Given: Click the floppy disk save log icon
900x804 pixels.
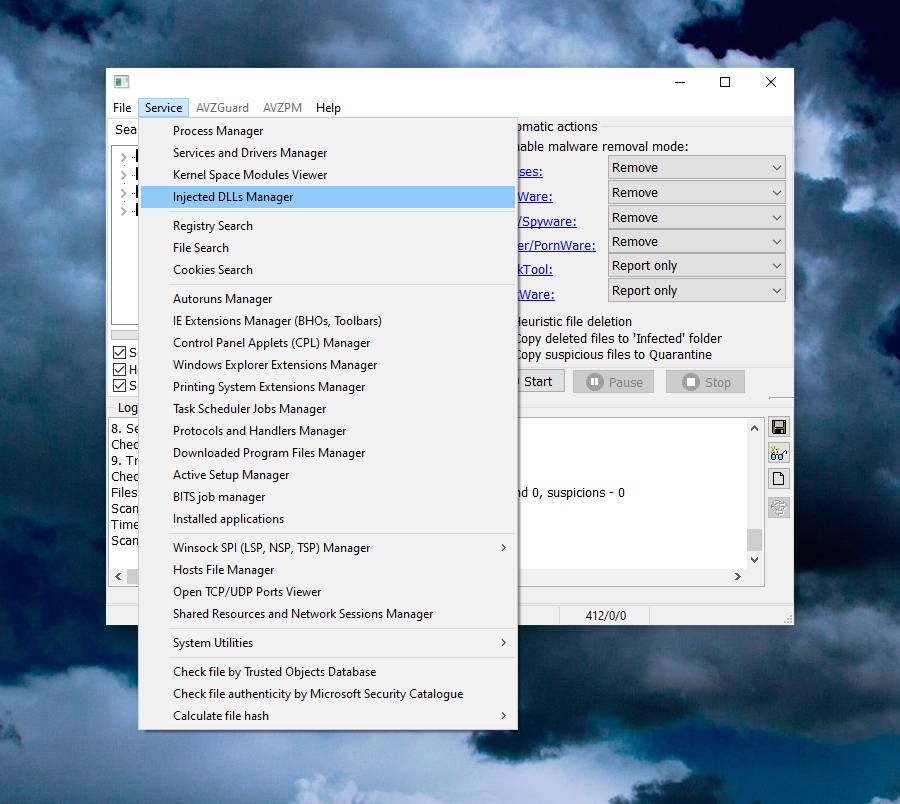Looking at the screenshot, I should [779, 427].
